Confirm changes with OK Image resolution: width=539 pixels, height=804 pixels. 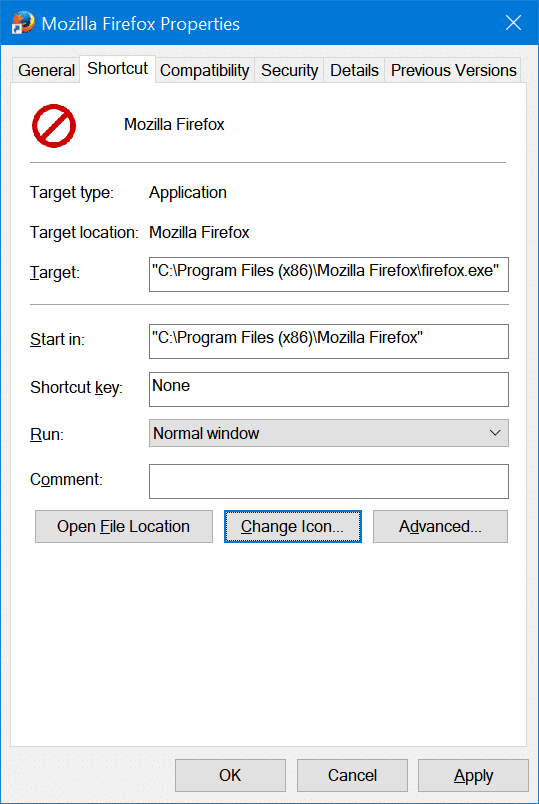pyautogui.click(x=230, y=775)
